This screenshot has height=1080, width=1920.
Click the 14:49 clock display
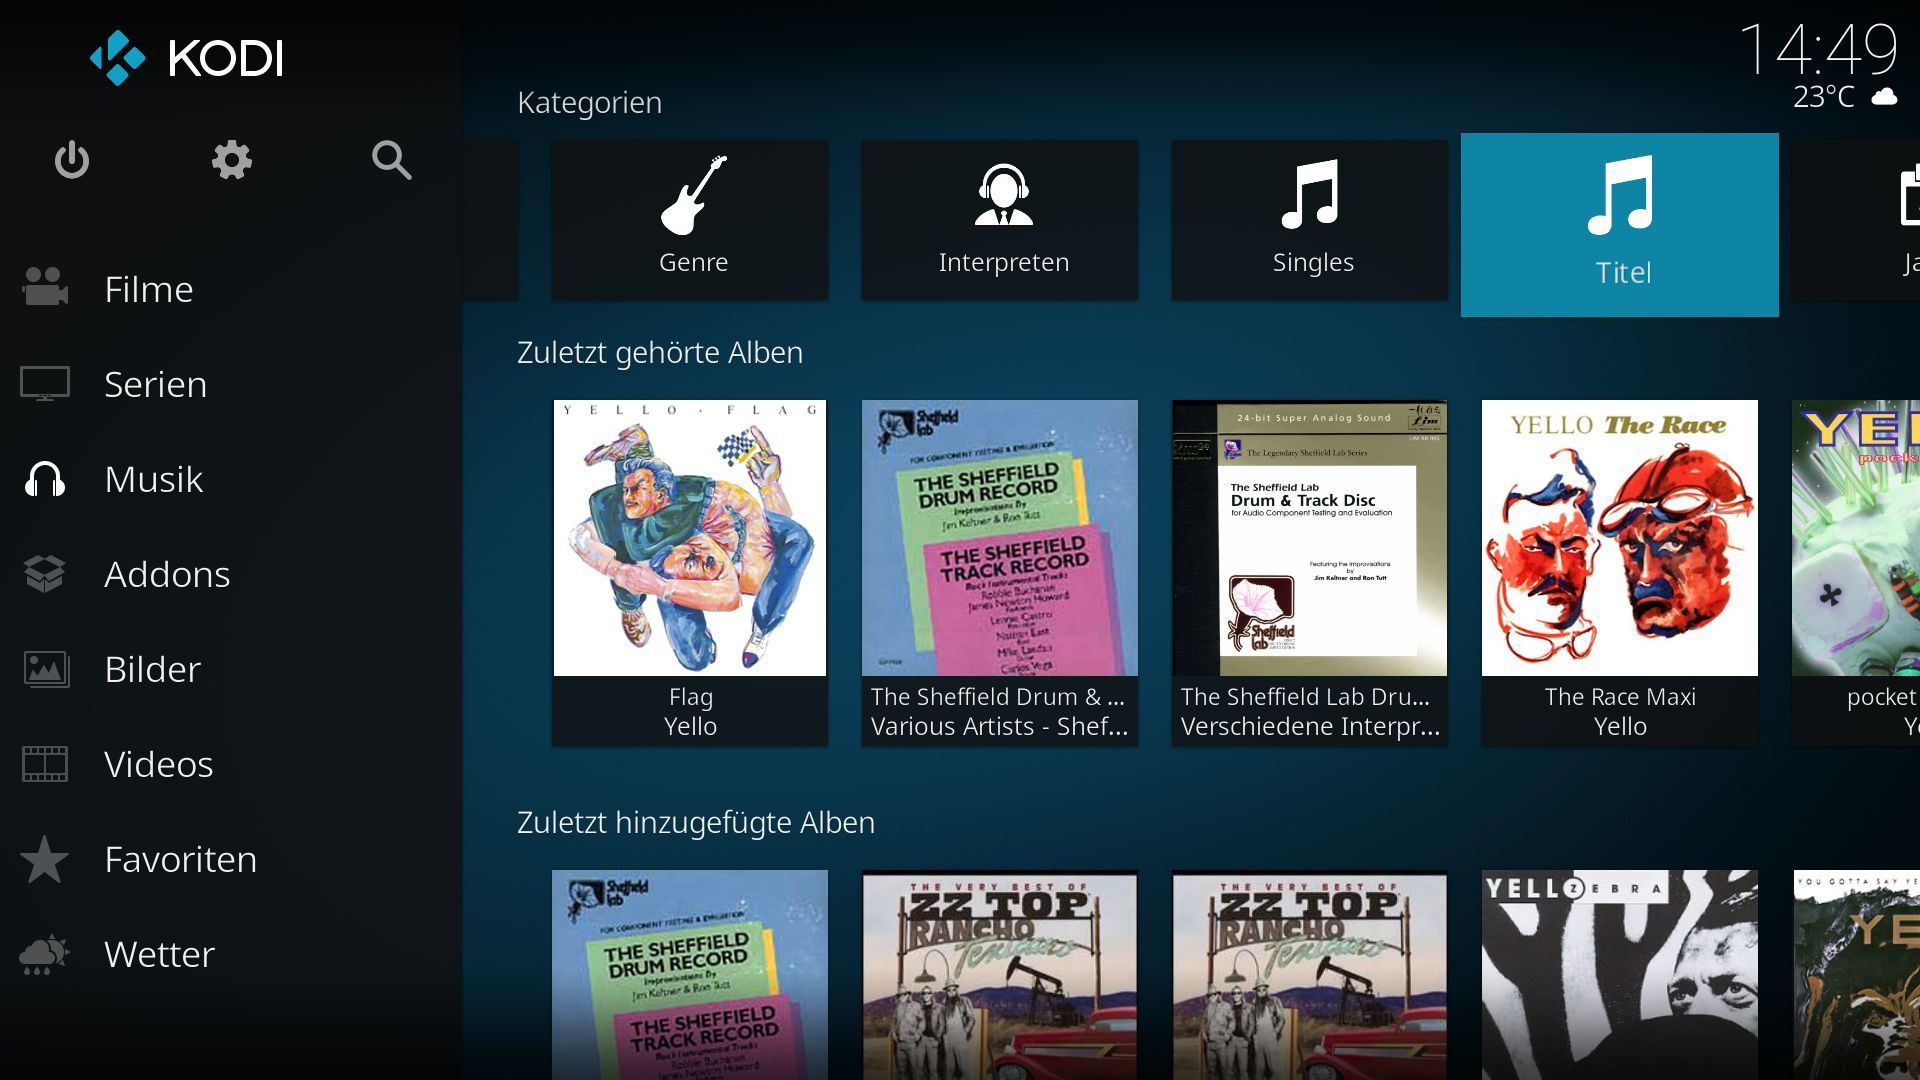(x=1819, y=49)
